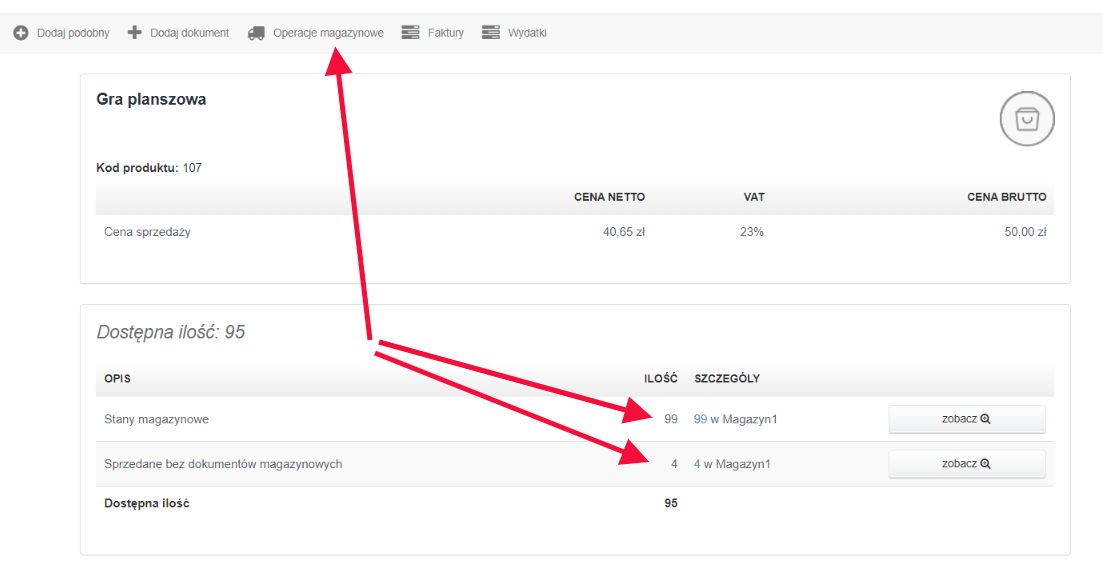The image size is (1103, 580).
Task: Click the quantity 99 in ILOŚĆ column
Action: tap(670, 419)
